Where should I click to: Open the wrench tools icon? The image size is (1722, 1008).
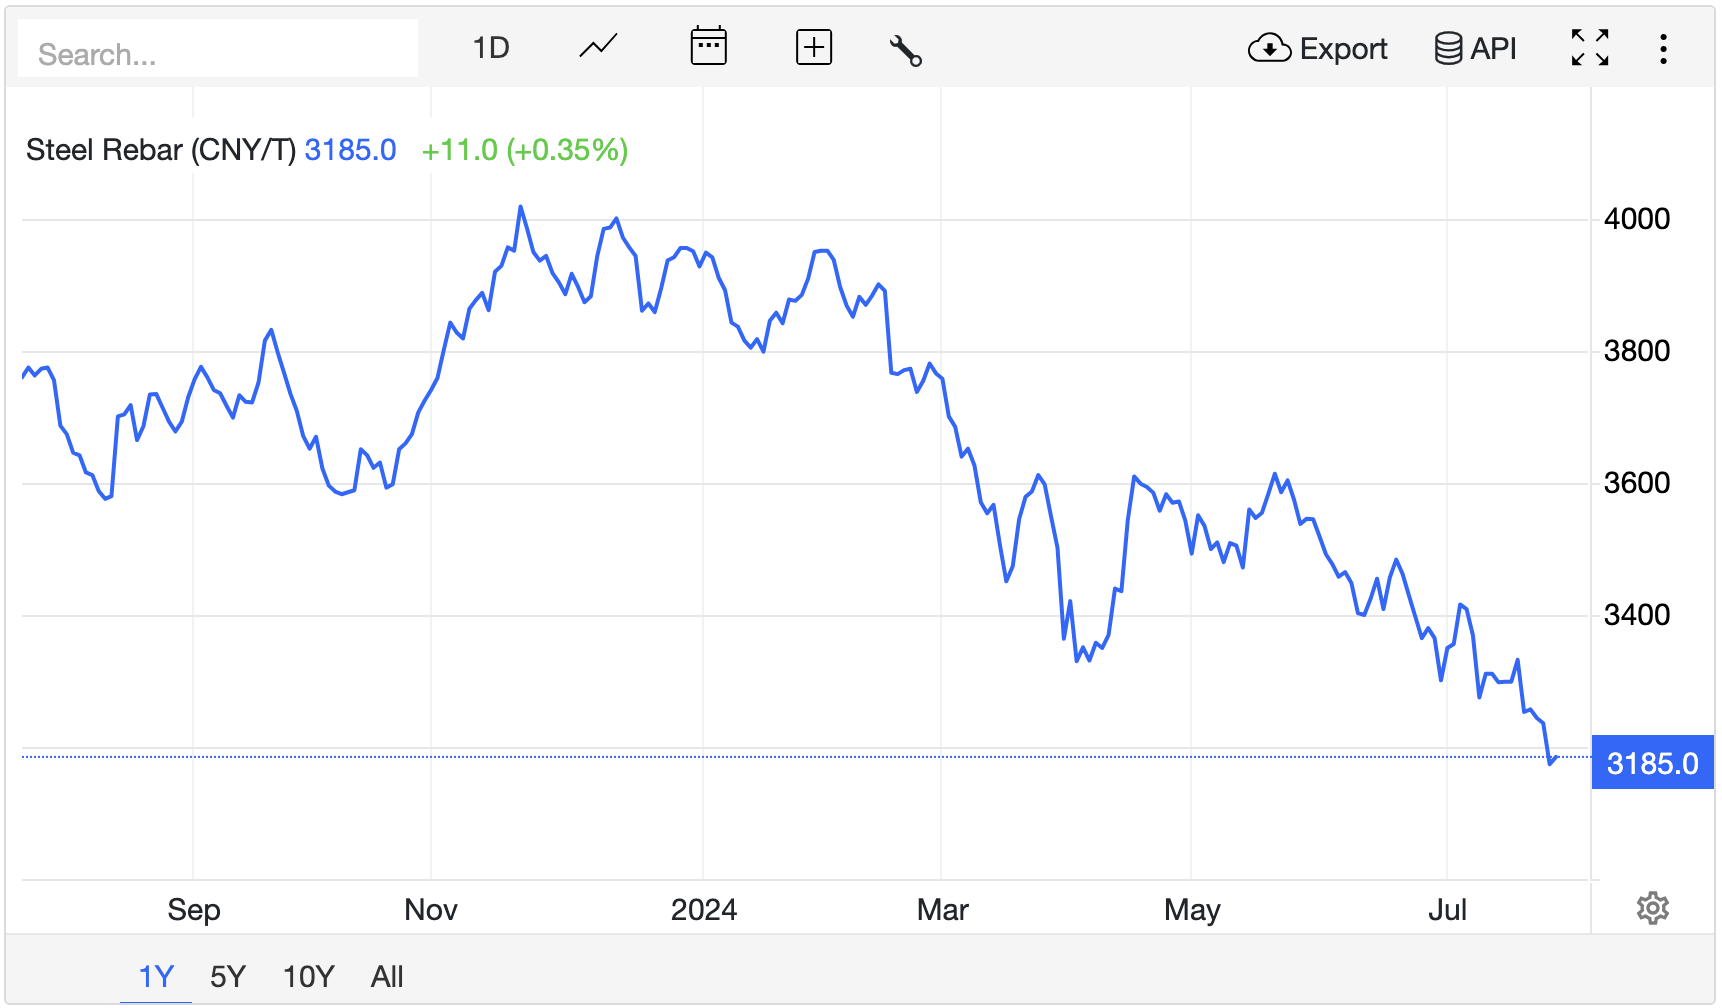(905, 50)
